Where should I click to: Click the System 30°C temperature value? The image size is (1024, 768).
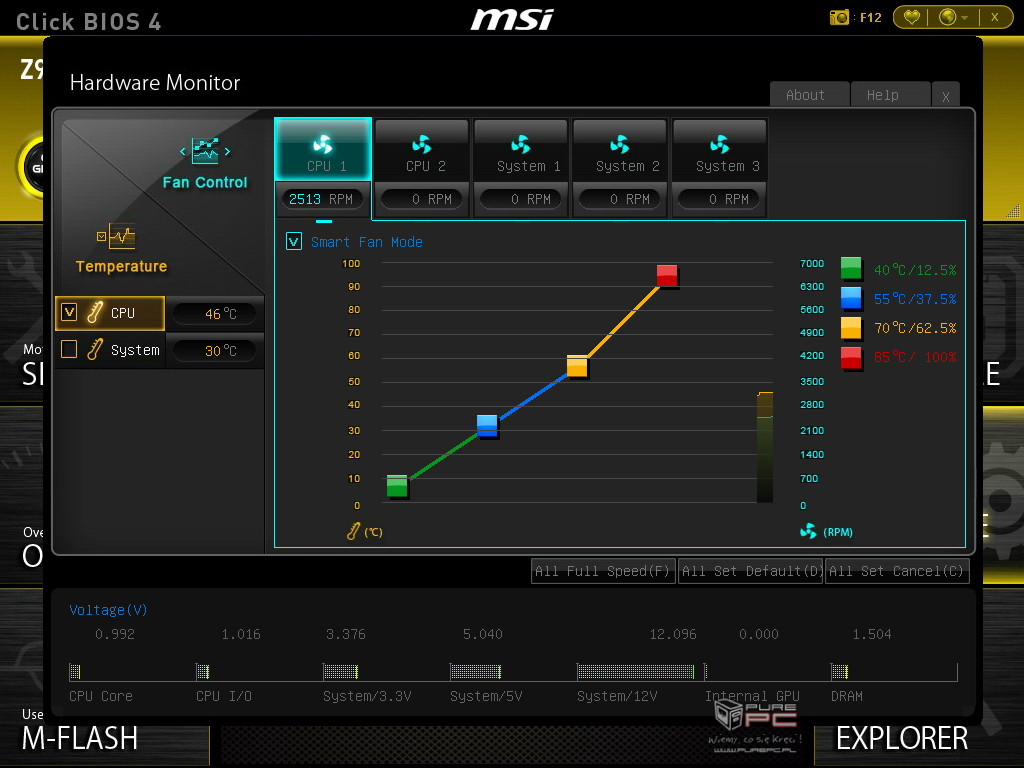217,351
